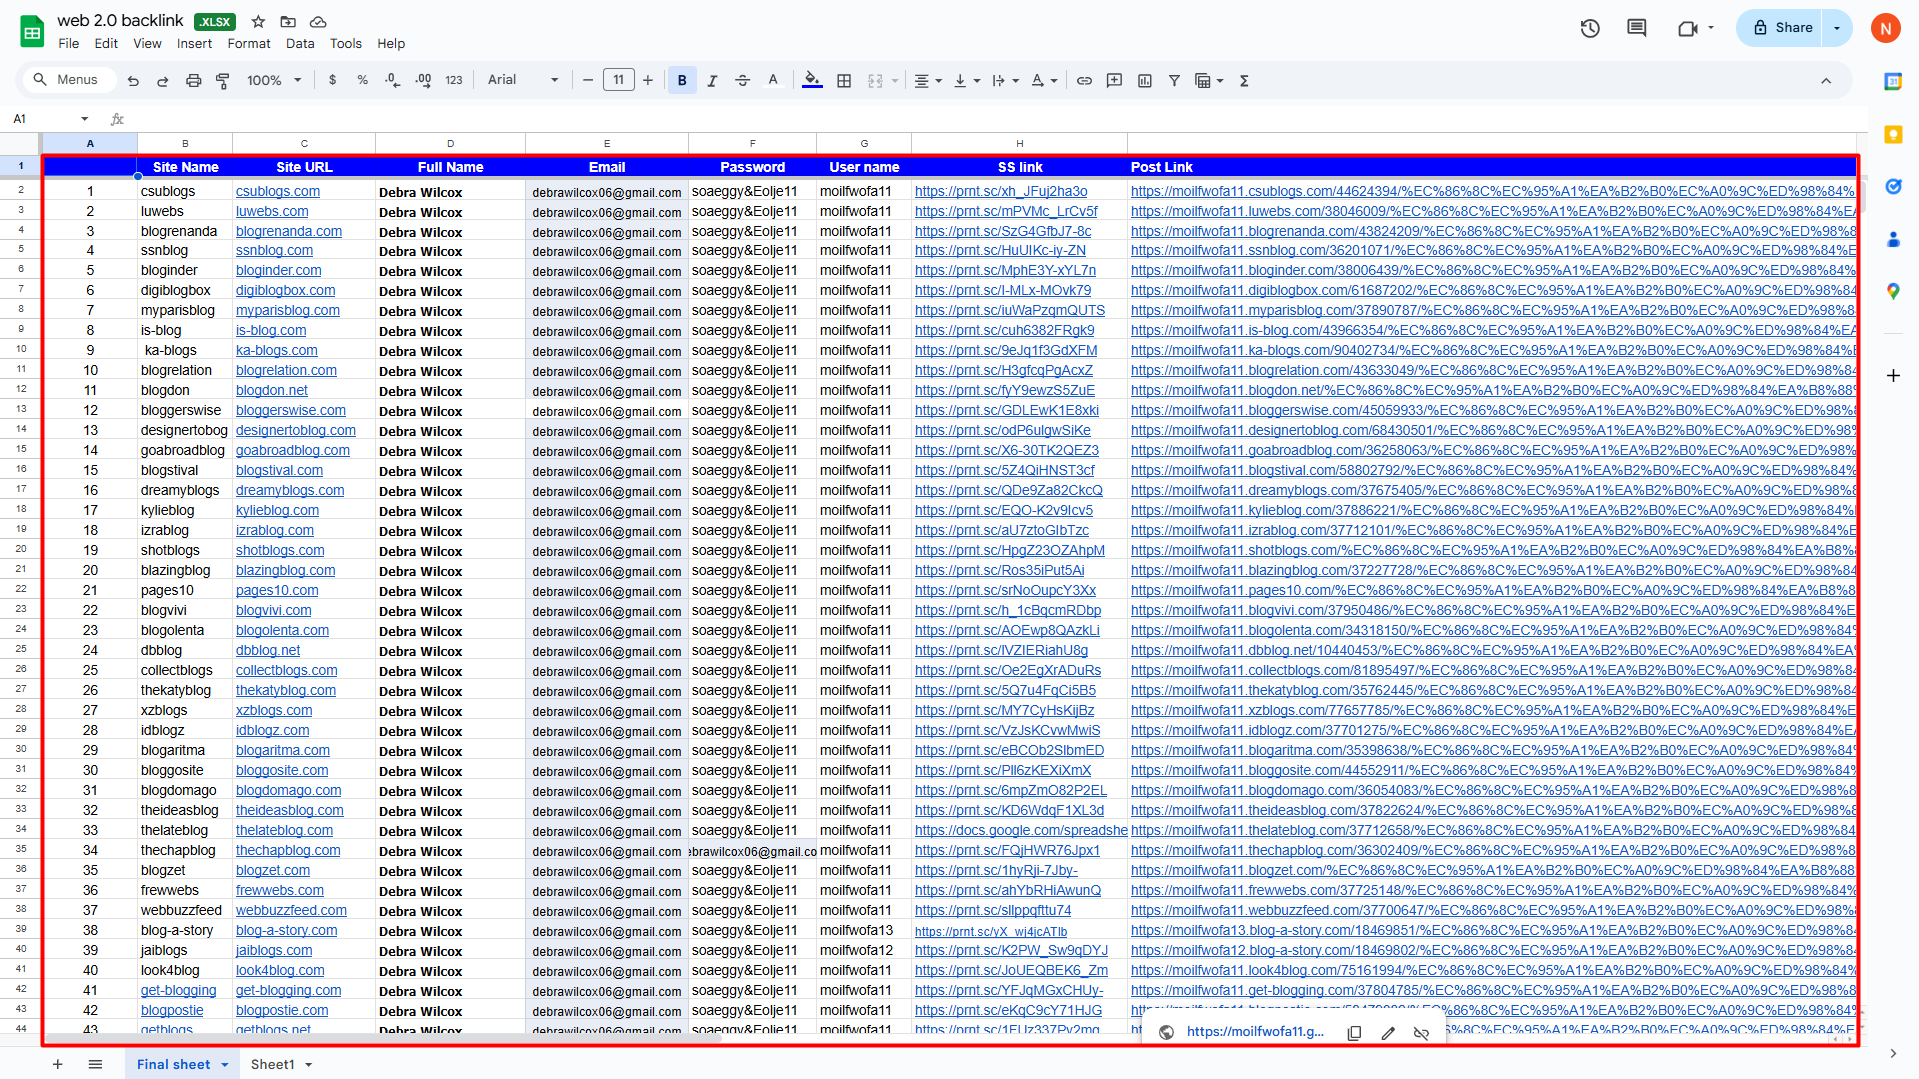Switch to Sheet1 tab
1919x1079 pixels.
pyautogui.click(x=273, y=1064)
